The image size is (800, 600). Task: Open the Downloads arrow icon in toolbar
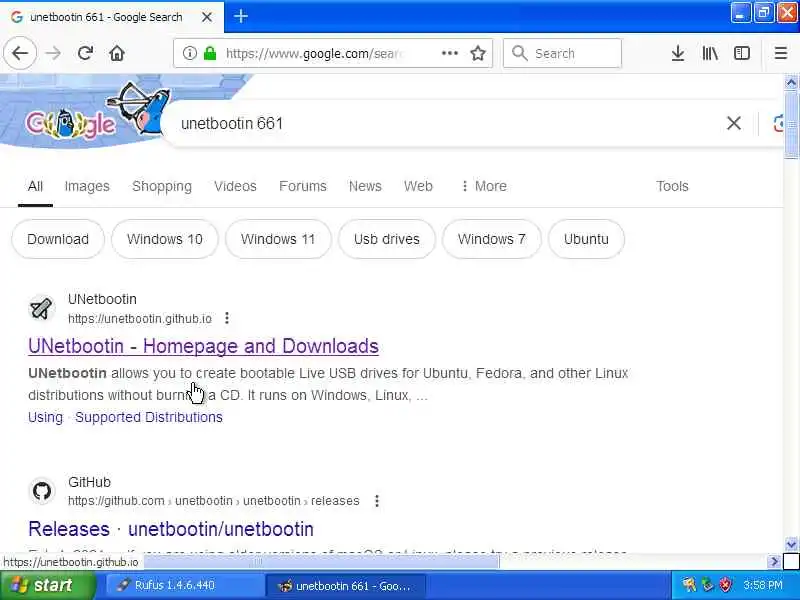678,53
